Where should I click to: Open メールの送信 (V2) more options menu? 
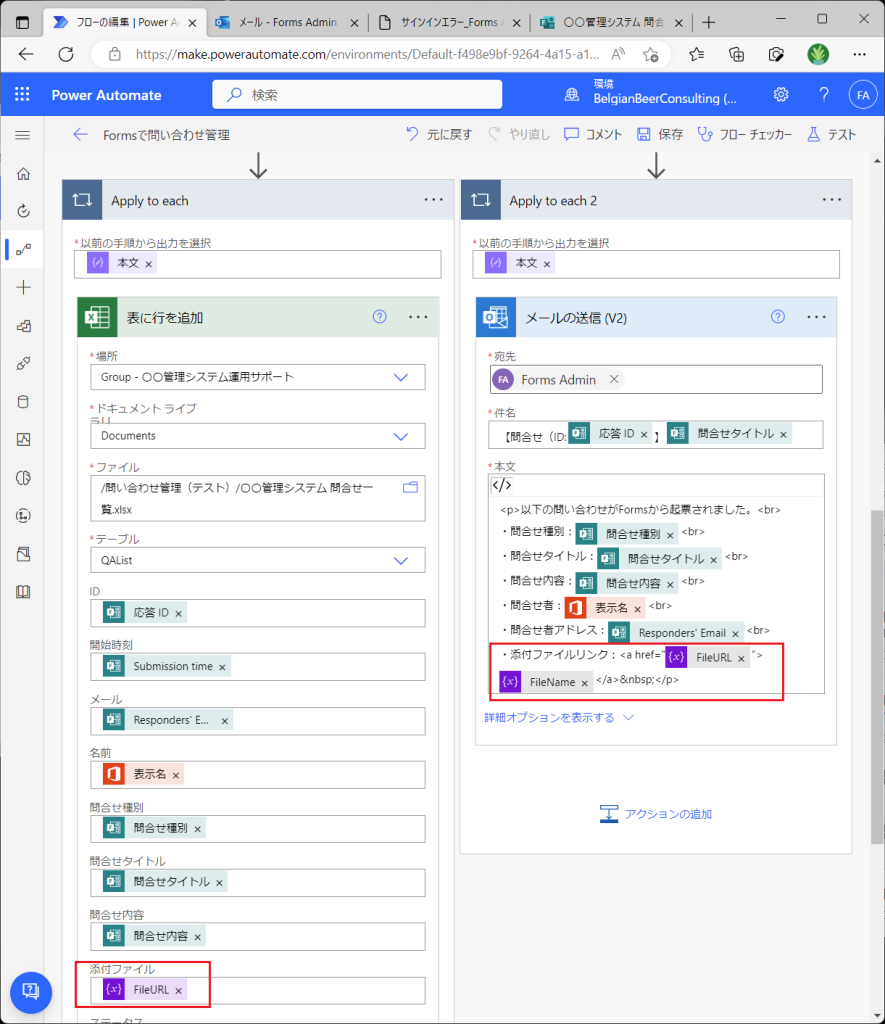[x=816, y=317]
